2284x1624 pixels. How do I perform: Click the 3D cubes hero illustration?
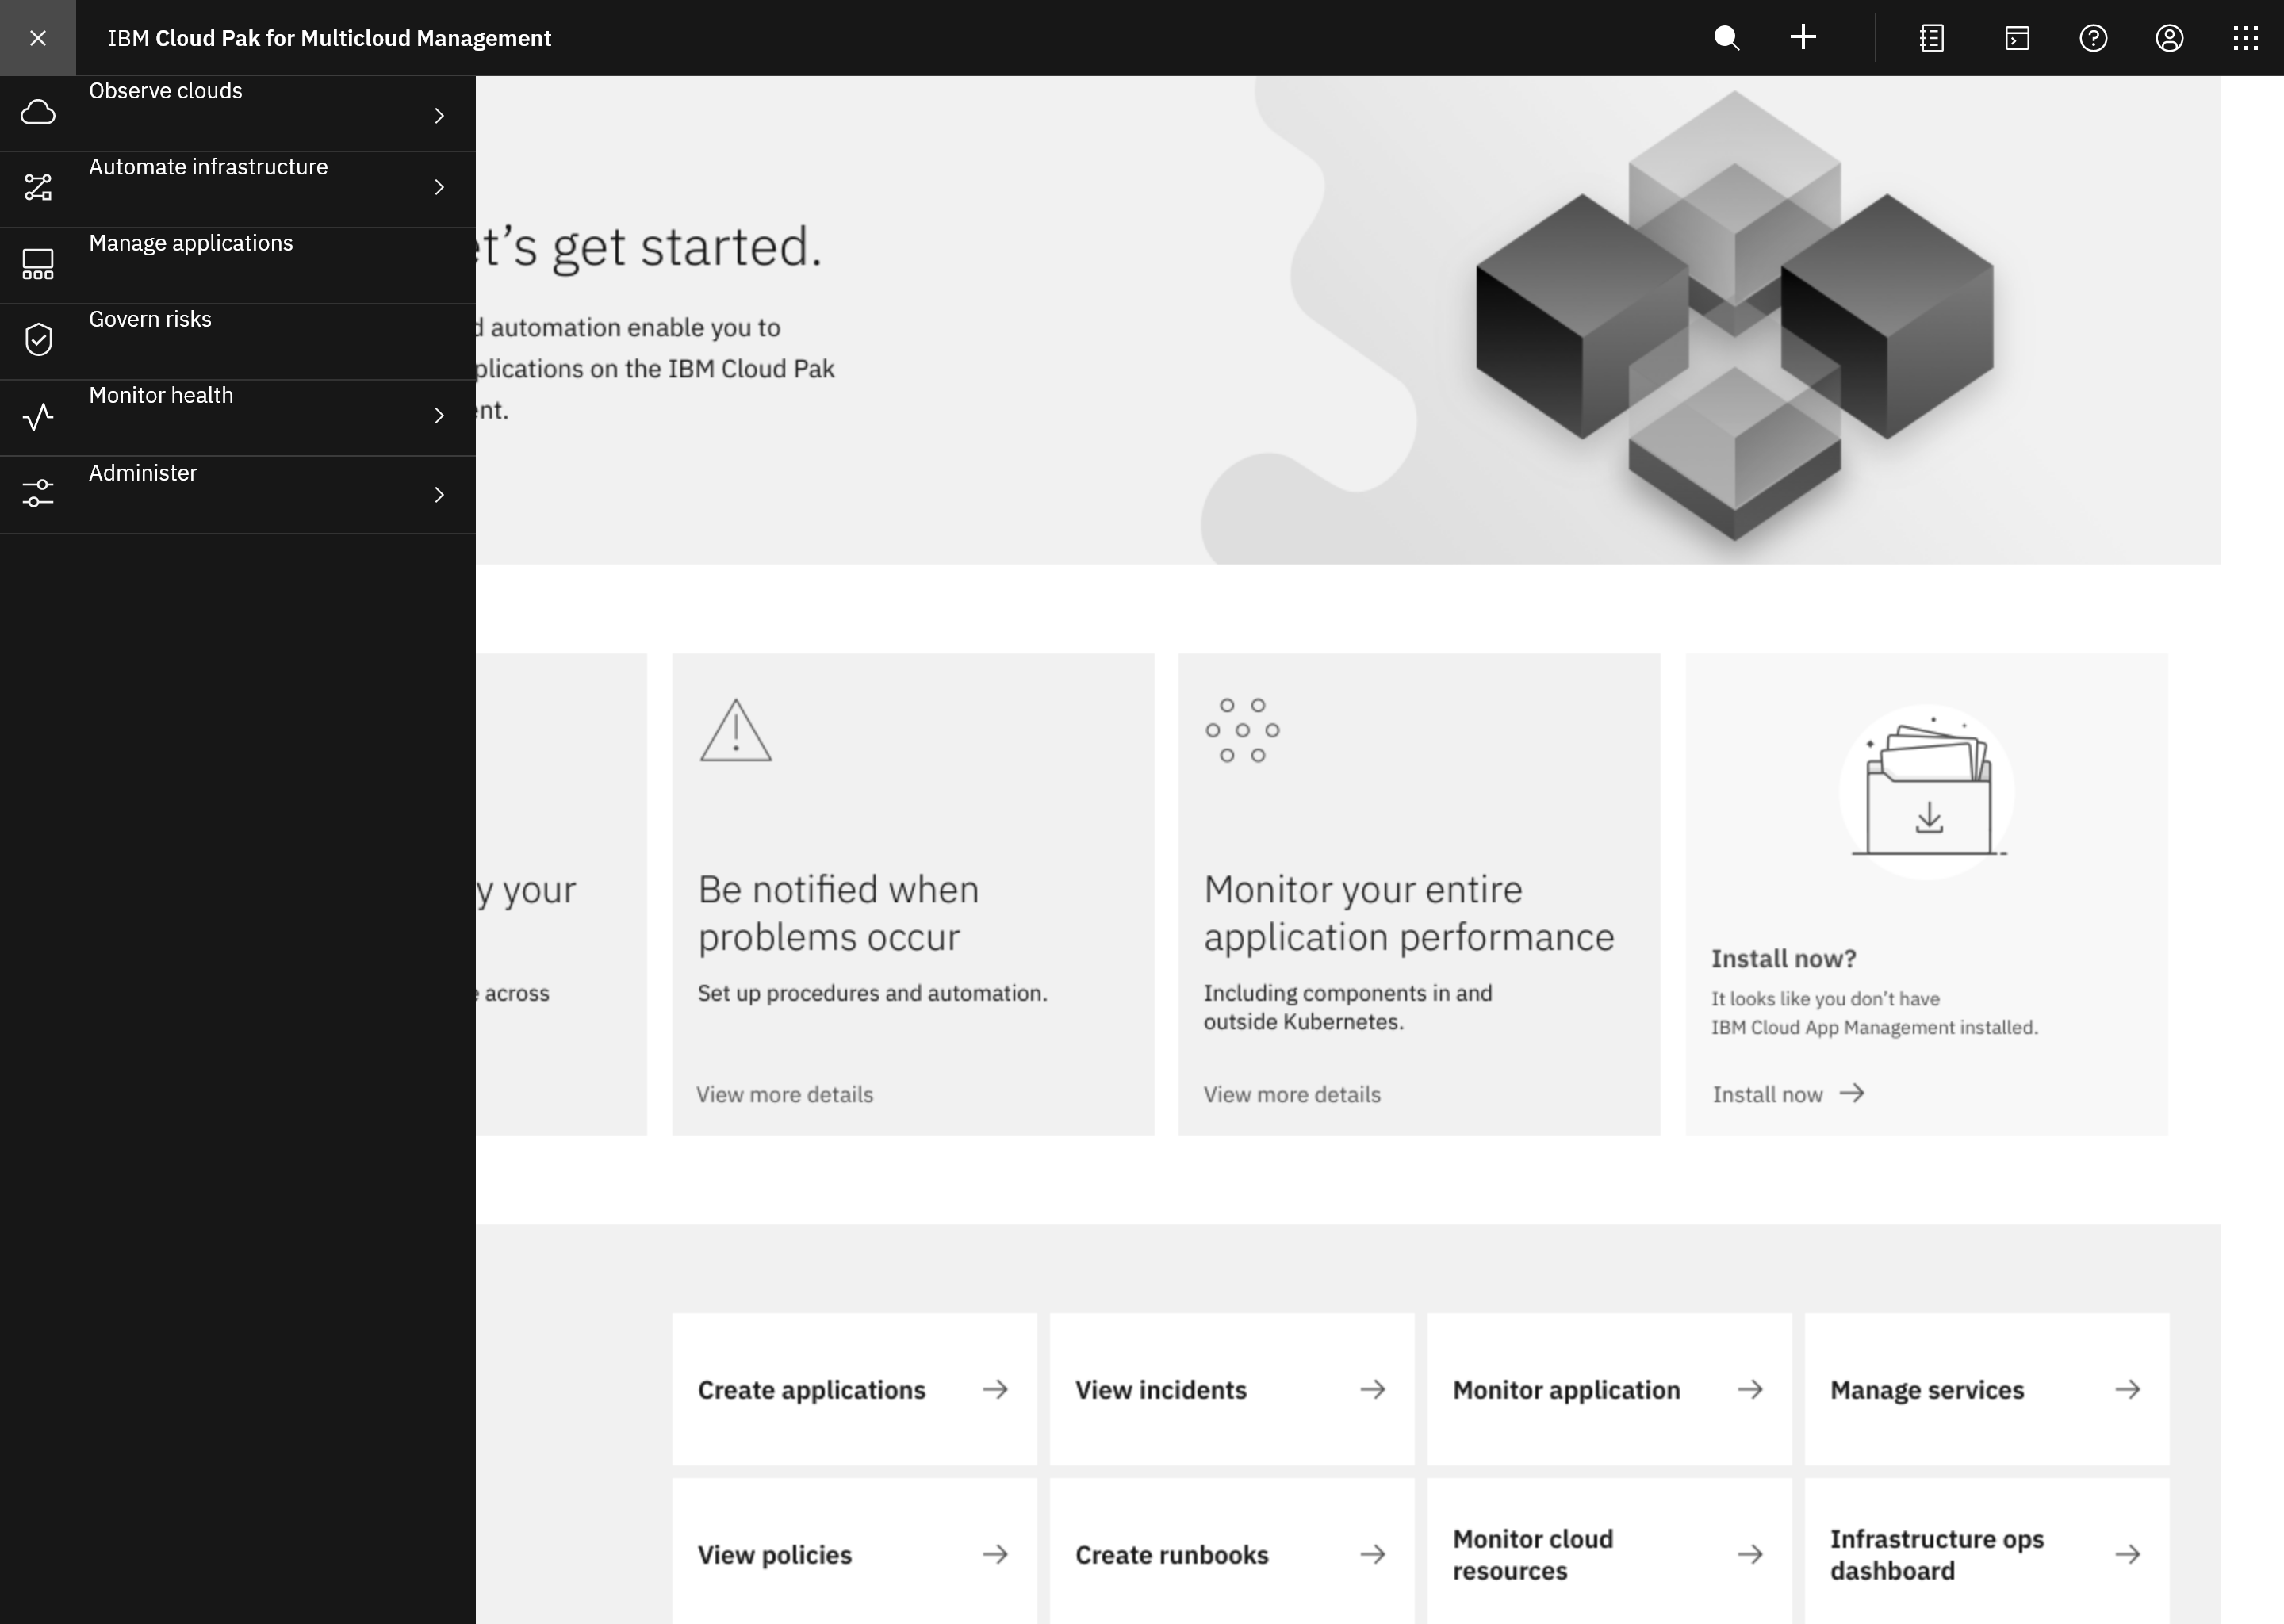(x=1734, y=316)
